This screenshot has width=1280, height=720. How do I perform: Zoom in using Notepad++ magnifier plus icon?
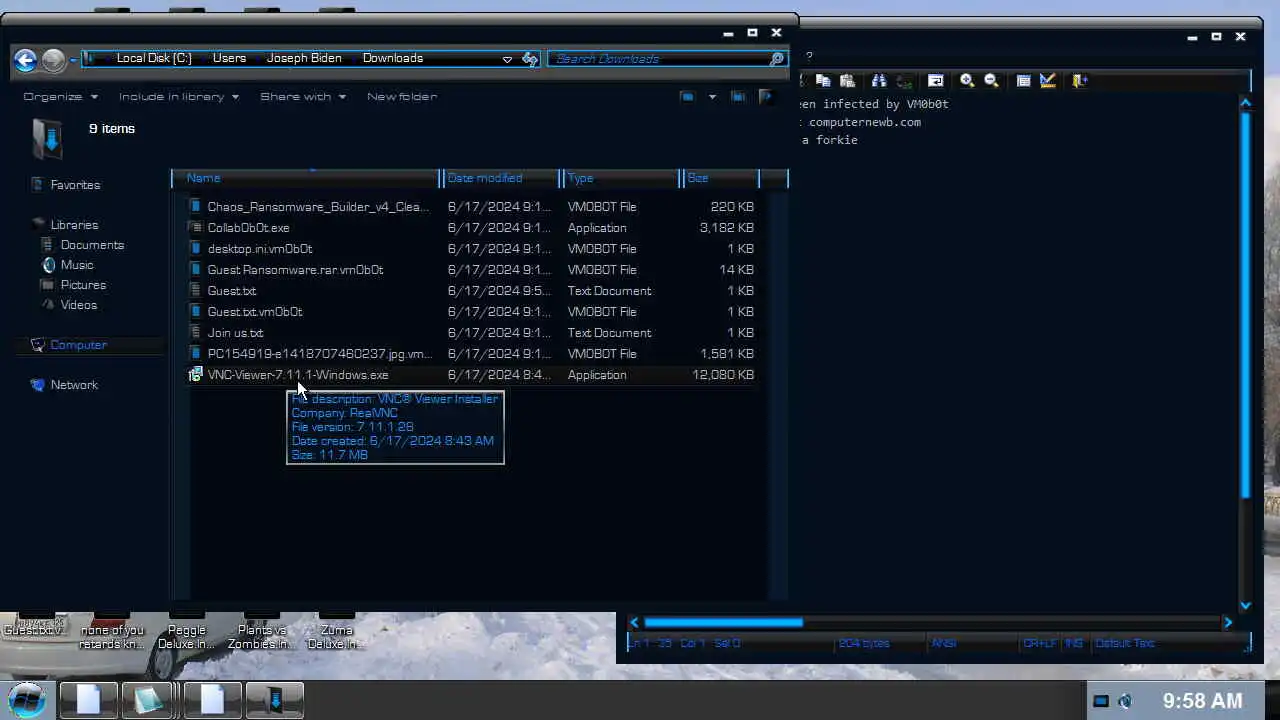pos(967,81)
